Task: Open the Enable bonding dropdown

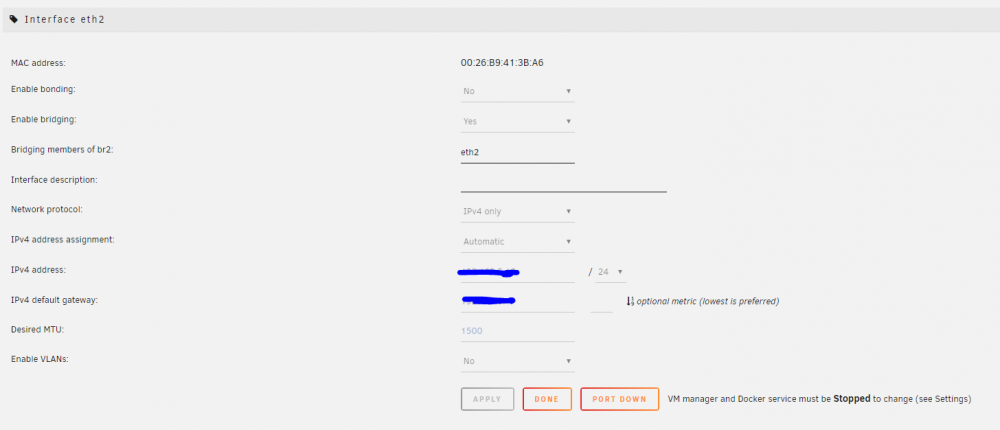Action: (517, 91)
